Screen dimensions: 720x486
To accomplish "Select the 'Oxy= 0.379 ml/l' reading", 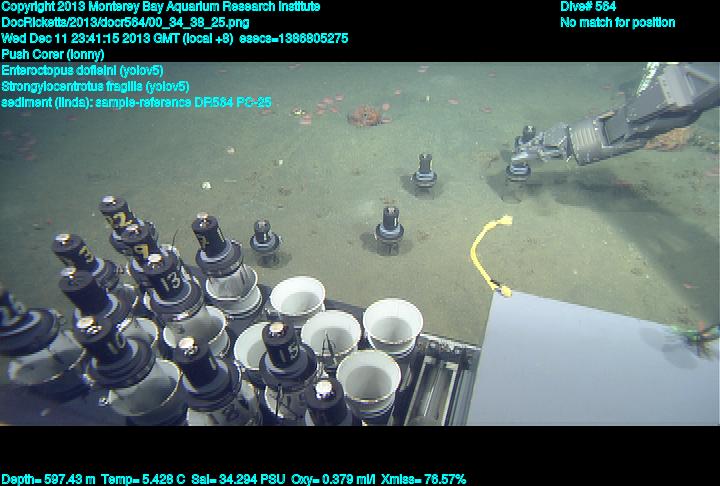I will click(x=333, y=480).
